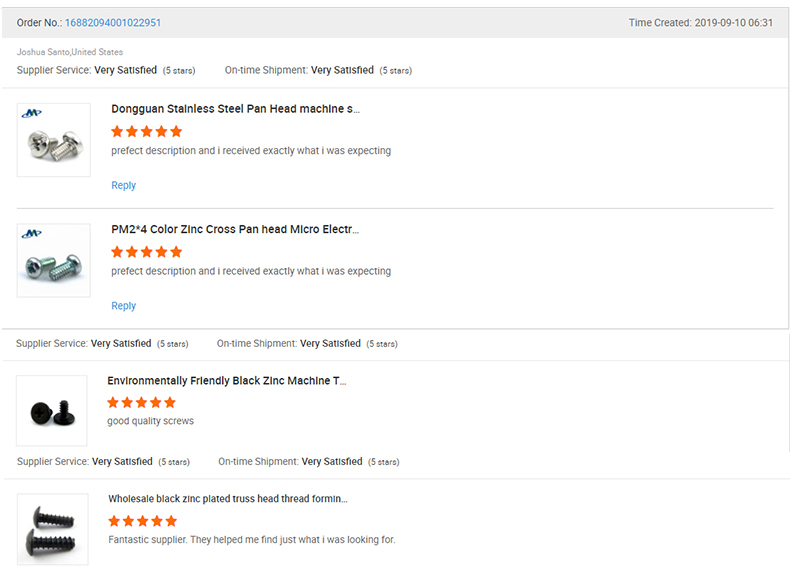790x584 pixels.
Task: Click logo icon on color zinc screw image
Action: 31,234
